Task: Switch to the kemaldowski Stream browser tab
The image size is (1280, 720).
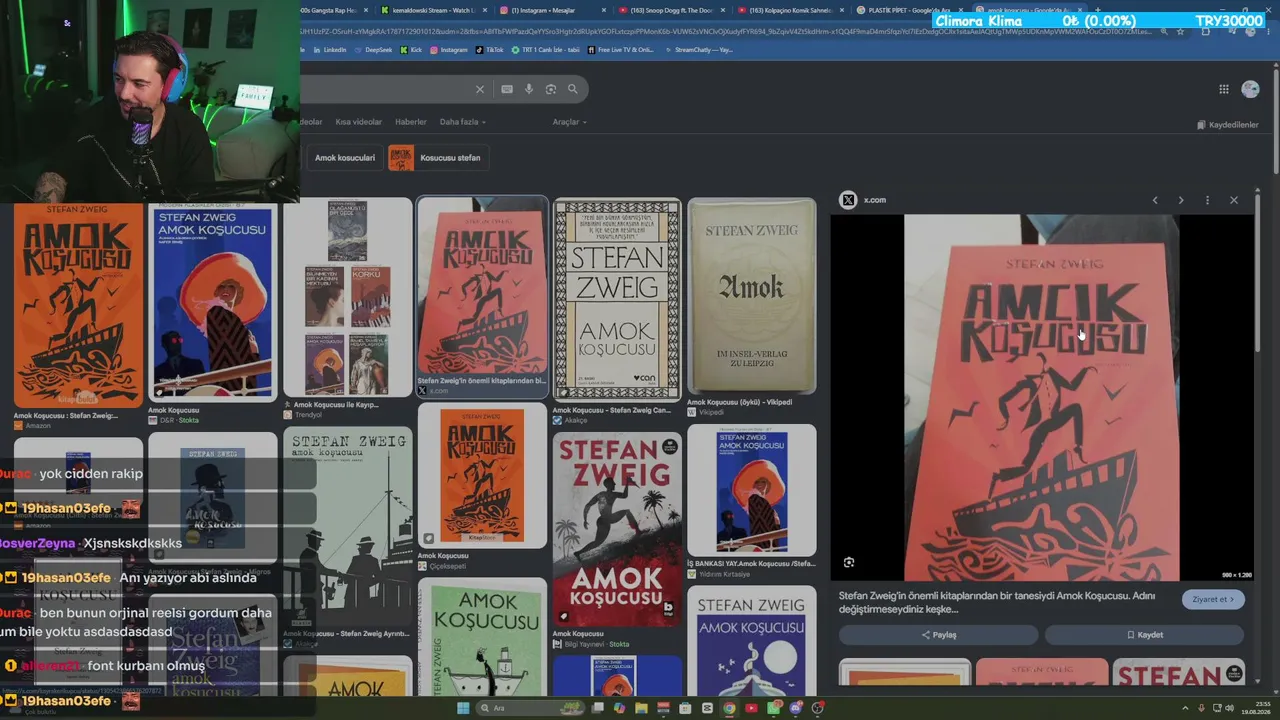Action: point(435,10)
